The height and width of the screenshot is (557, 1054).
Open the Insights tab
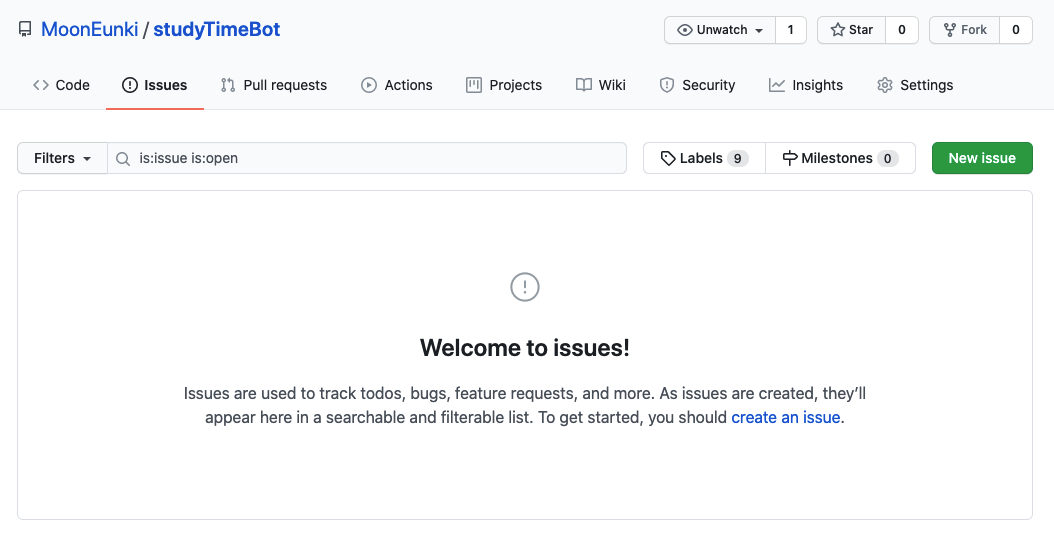(806, 85)
